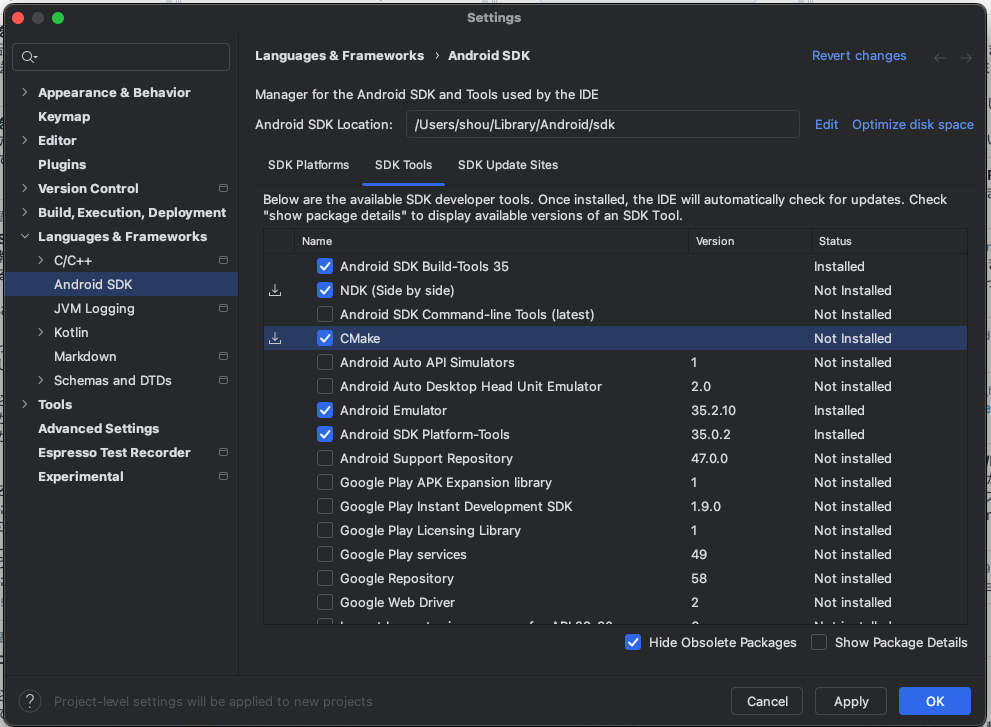The image size is (991, 727).
Task: Toggle Show Package Details checkbox
Action: click(x=819, y=643)
